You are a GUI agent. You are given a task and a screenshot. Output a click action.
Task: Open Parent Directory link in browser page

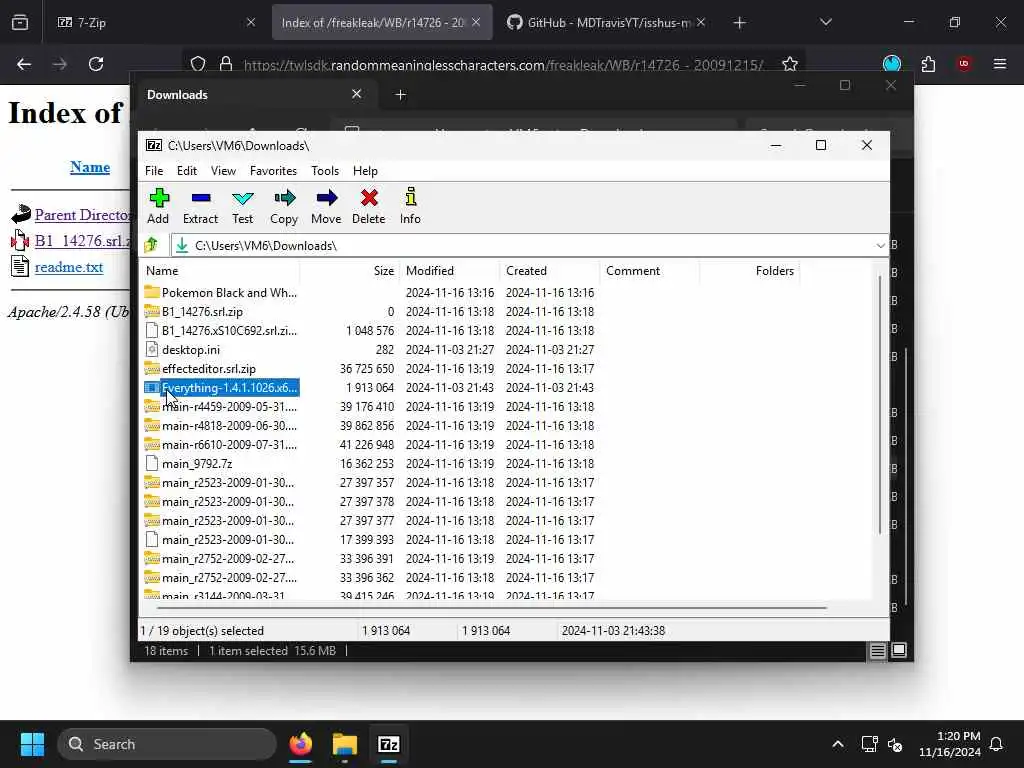point(82,215)
